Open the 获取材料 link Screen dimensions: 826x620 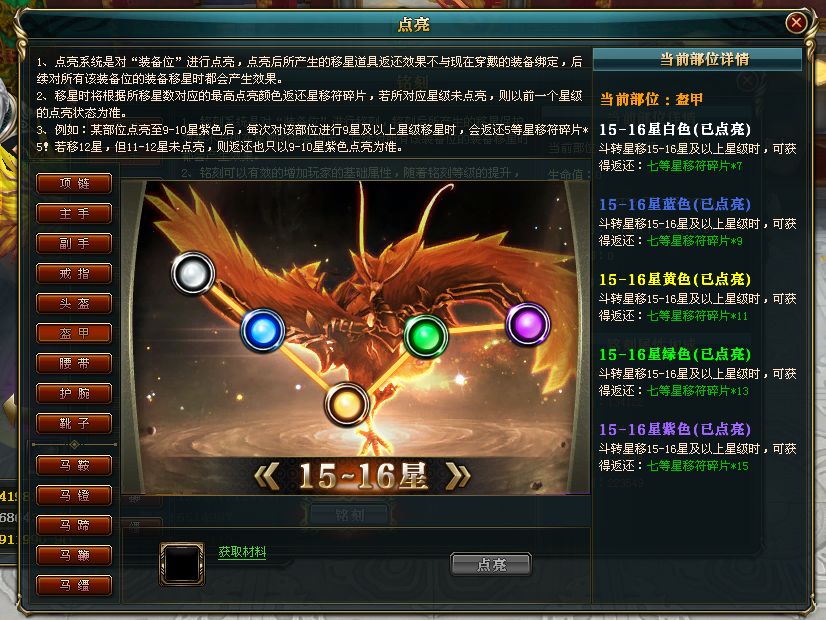[x=242, y=552]
